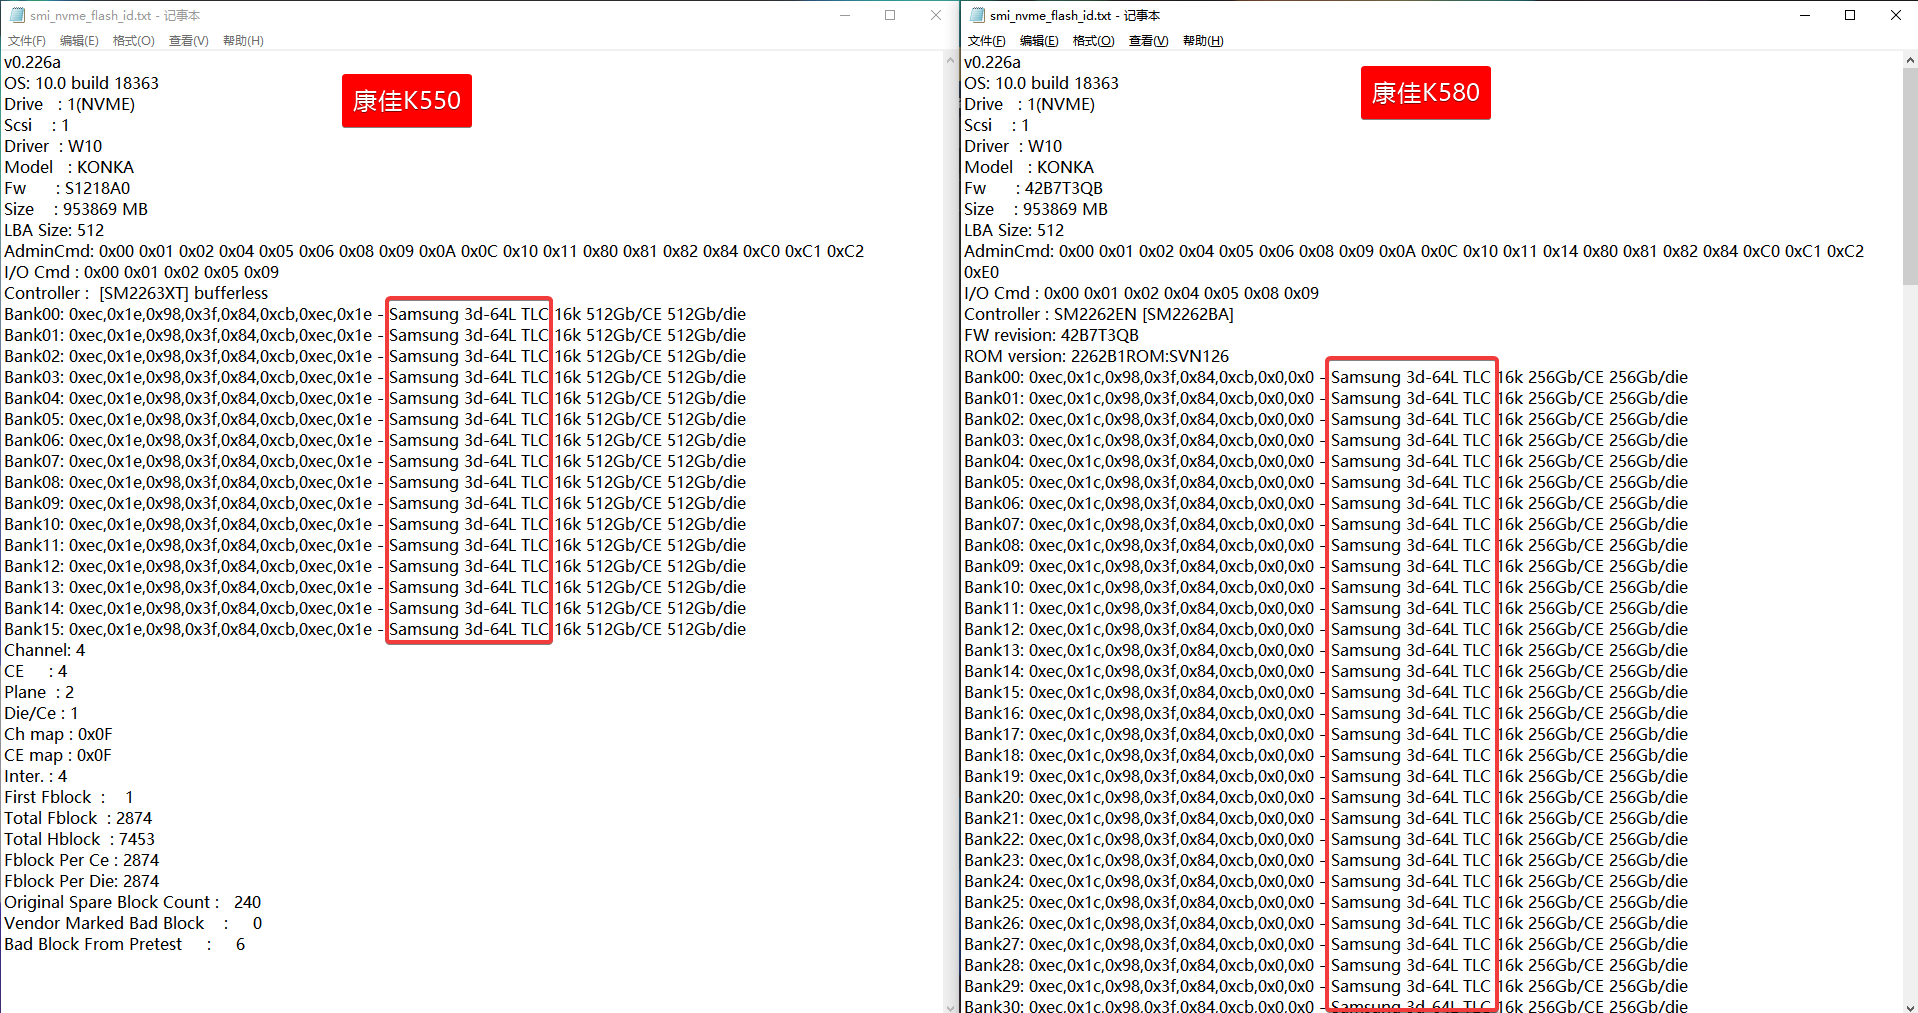1918x1013 pixels.
Task: Click Bank29 line in right window
Action: 1326,986
